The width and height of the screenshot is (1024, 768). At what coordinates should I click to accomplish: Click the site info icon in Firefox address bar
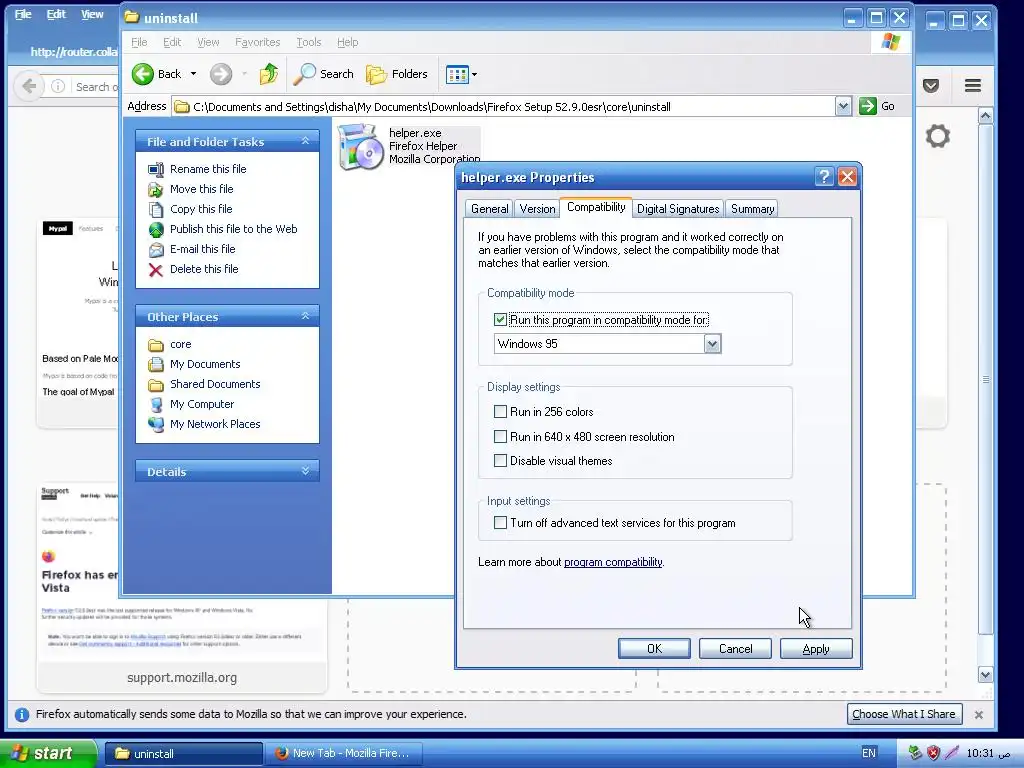pos(58,86)
